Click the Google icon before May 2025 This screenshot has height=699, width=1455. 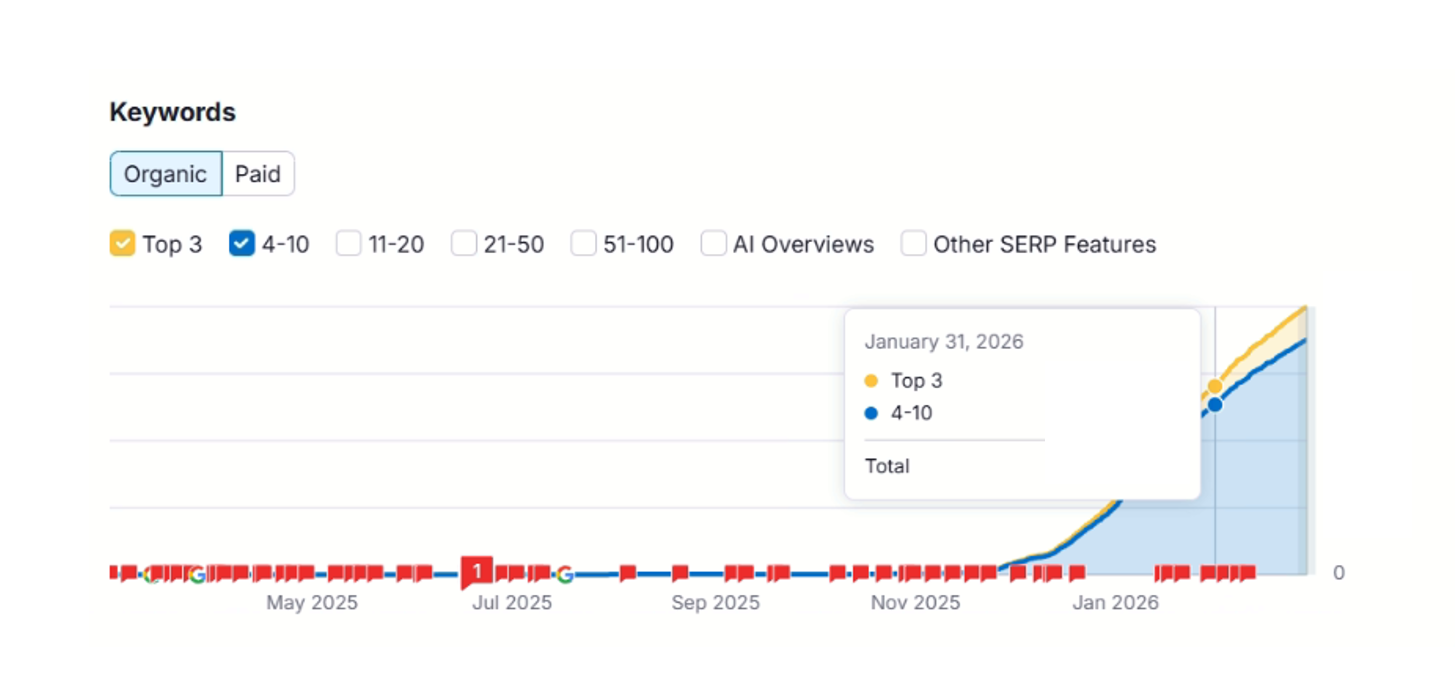[197, 574]
